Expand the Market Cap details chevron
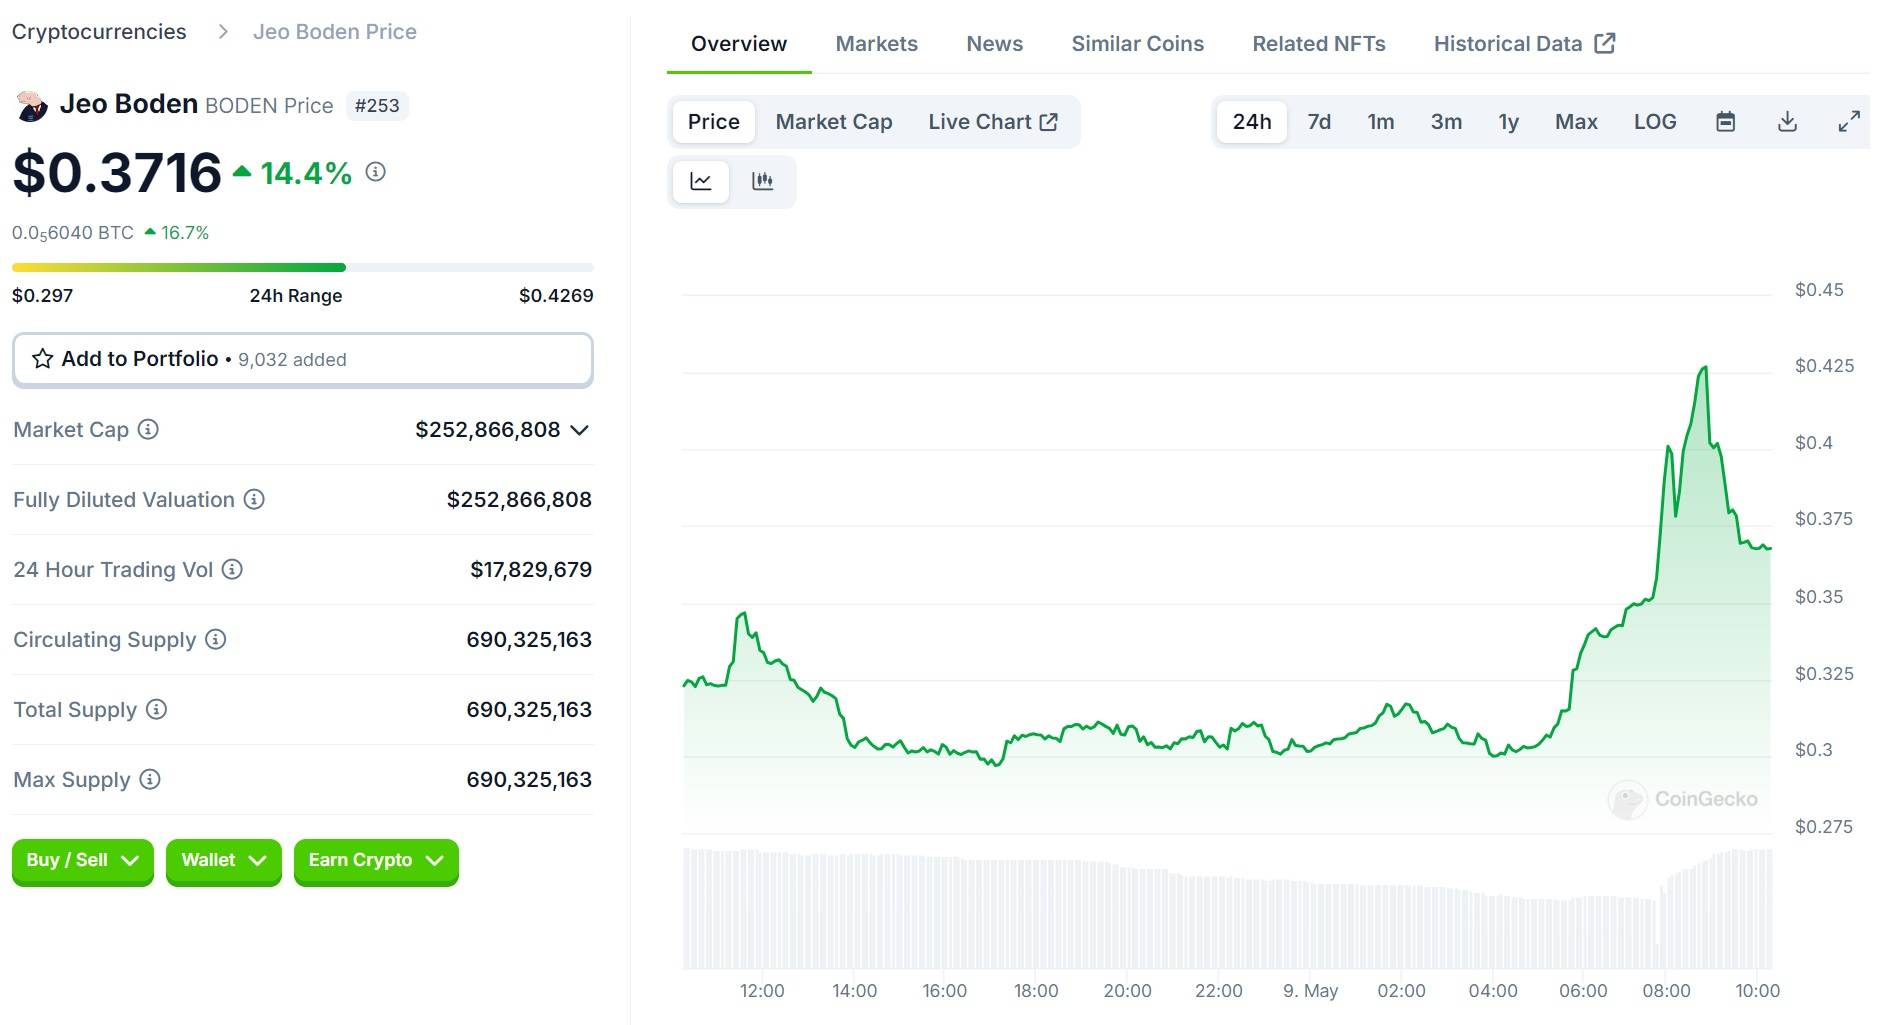 579,430
